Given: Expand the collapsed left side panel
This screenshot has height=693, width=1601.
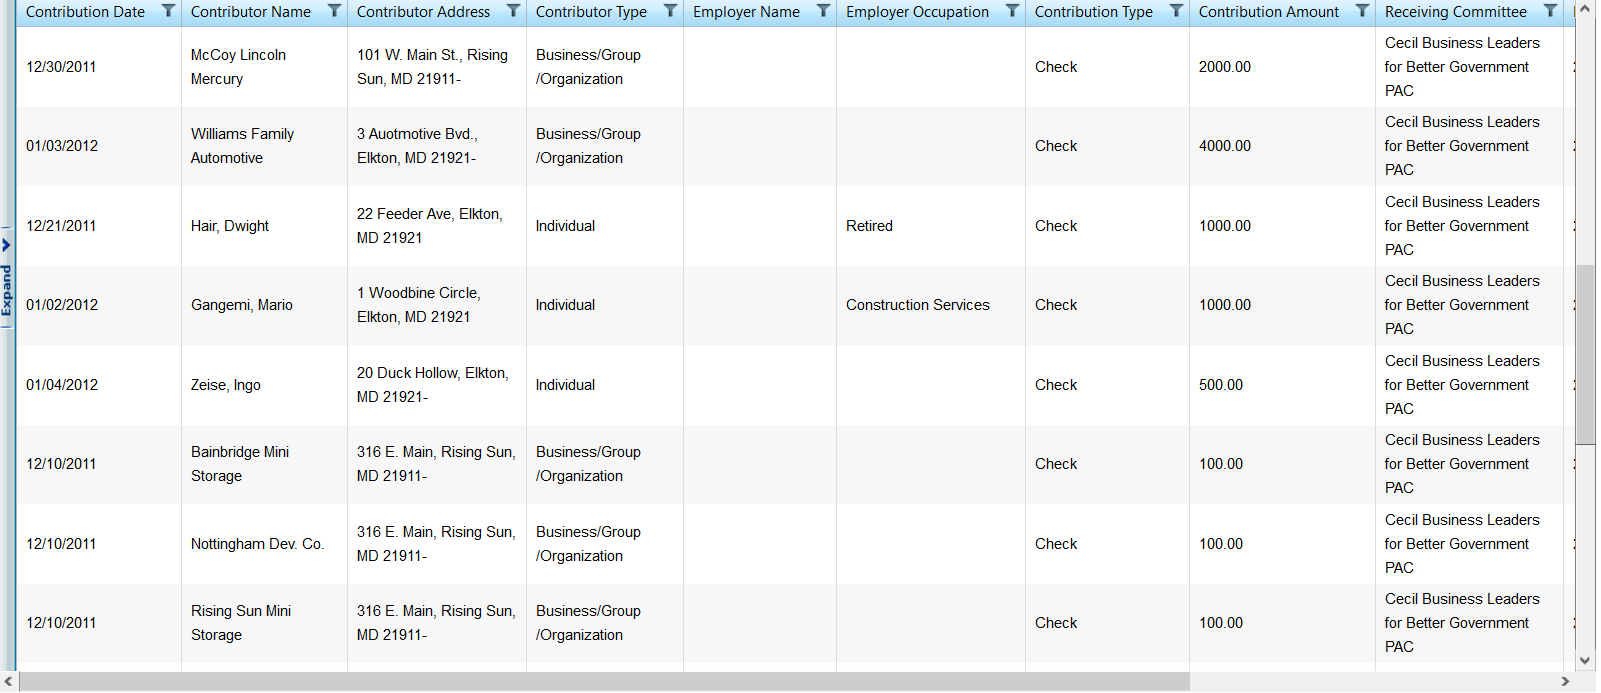Looking at the screenshot, I should [6, 278].
